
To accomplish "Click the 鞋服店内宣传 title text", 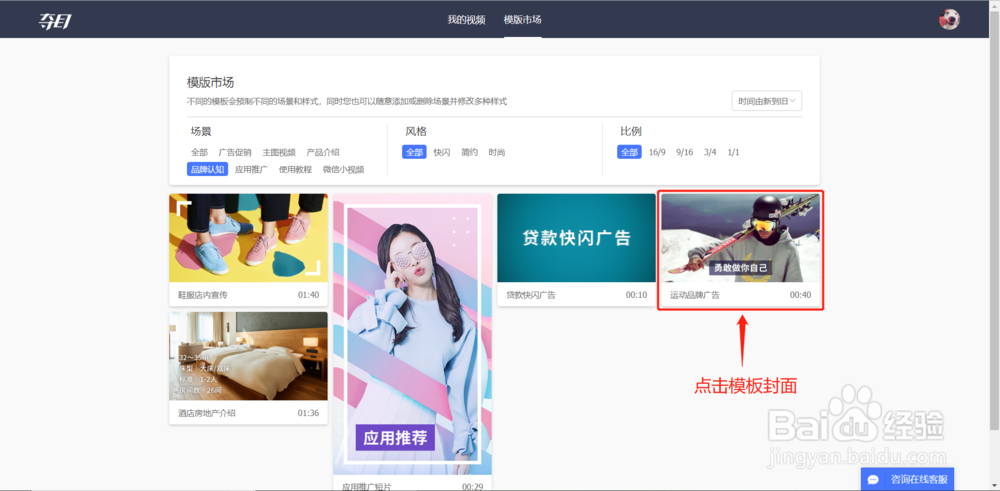I will [202, 295].
